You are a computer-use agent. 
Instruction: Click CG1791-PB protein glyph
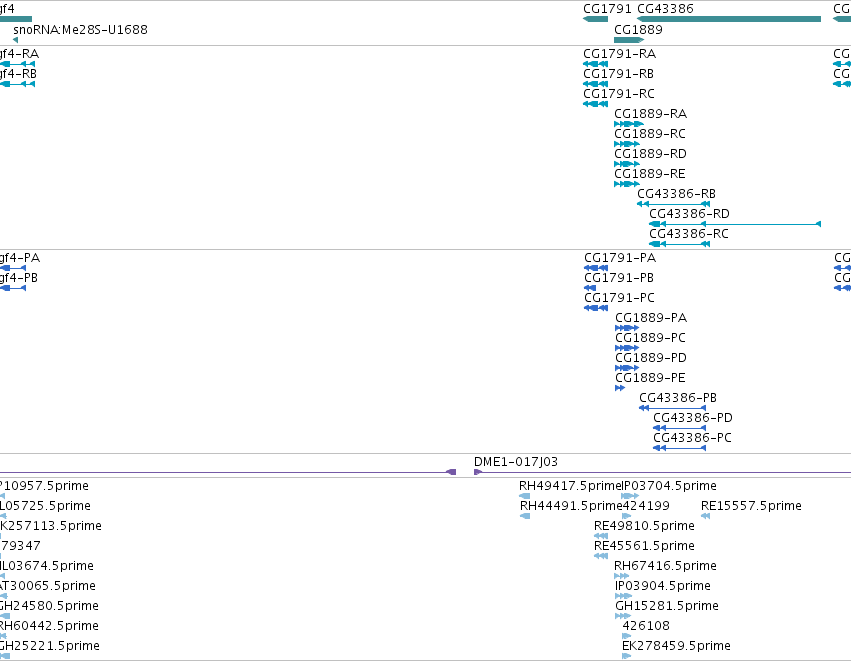(590, 288)
